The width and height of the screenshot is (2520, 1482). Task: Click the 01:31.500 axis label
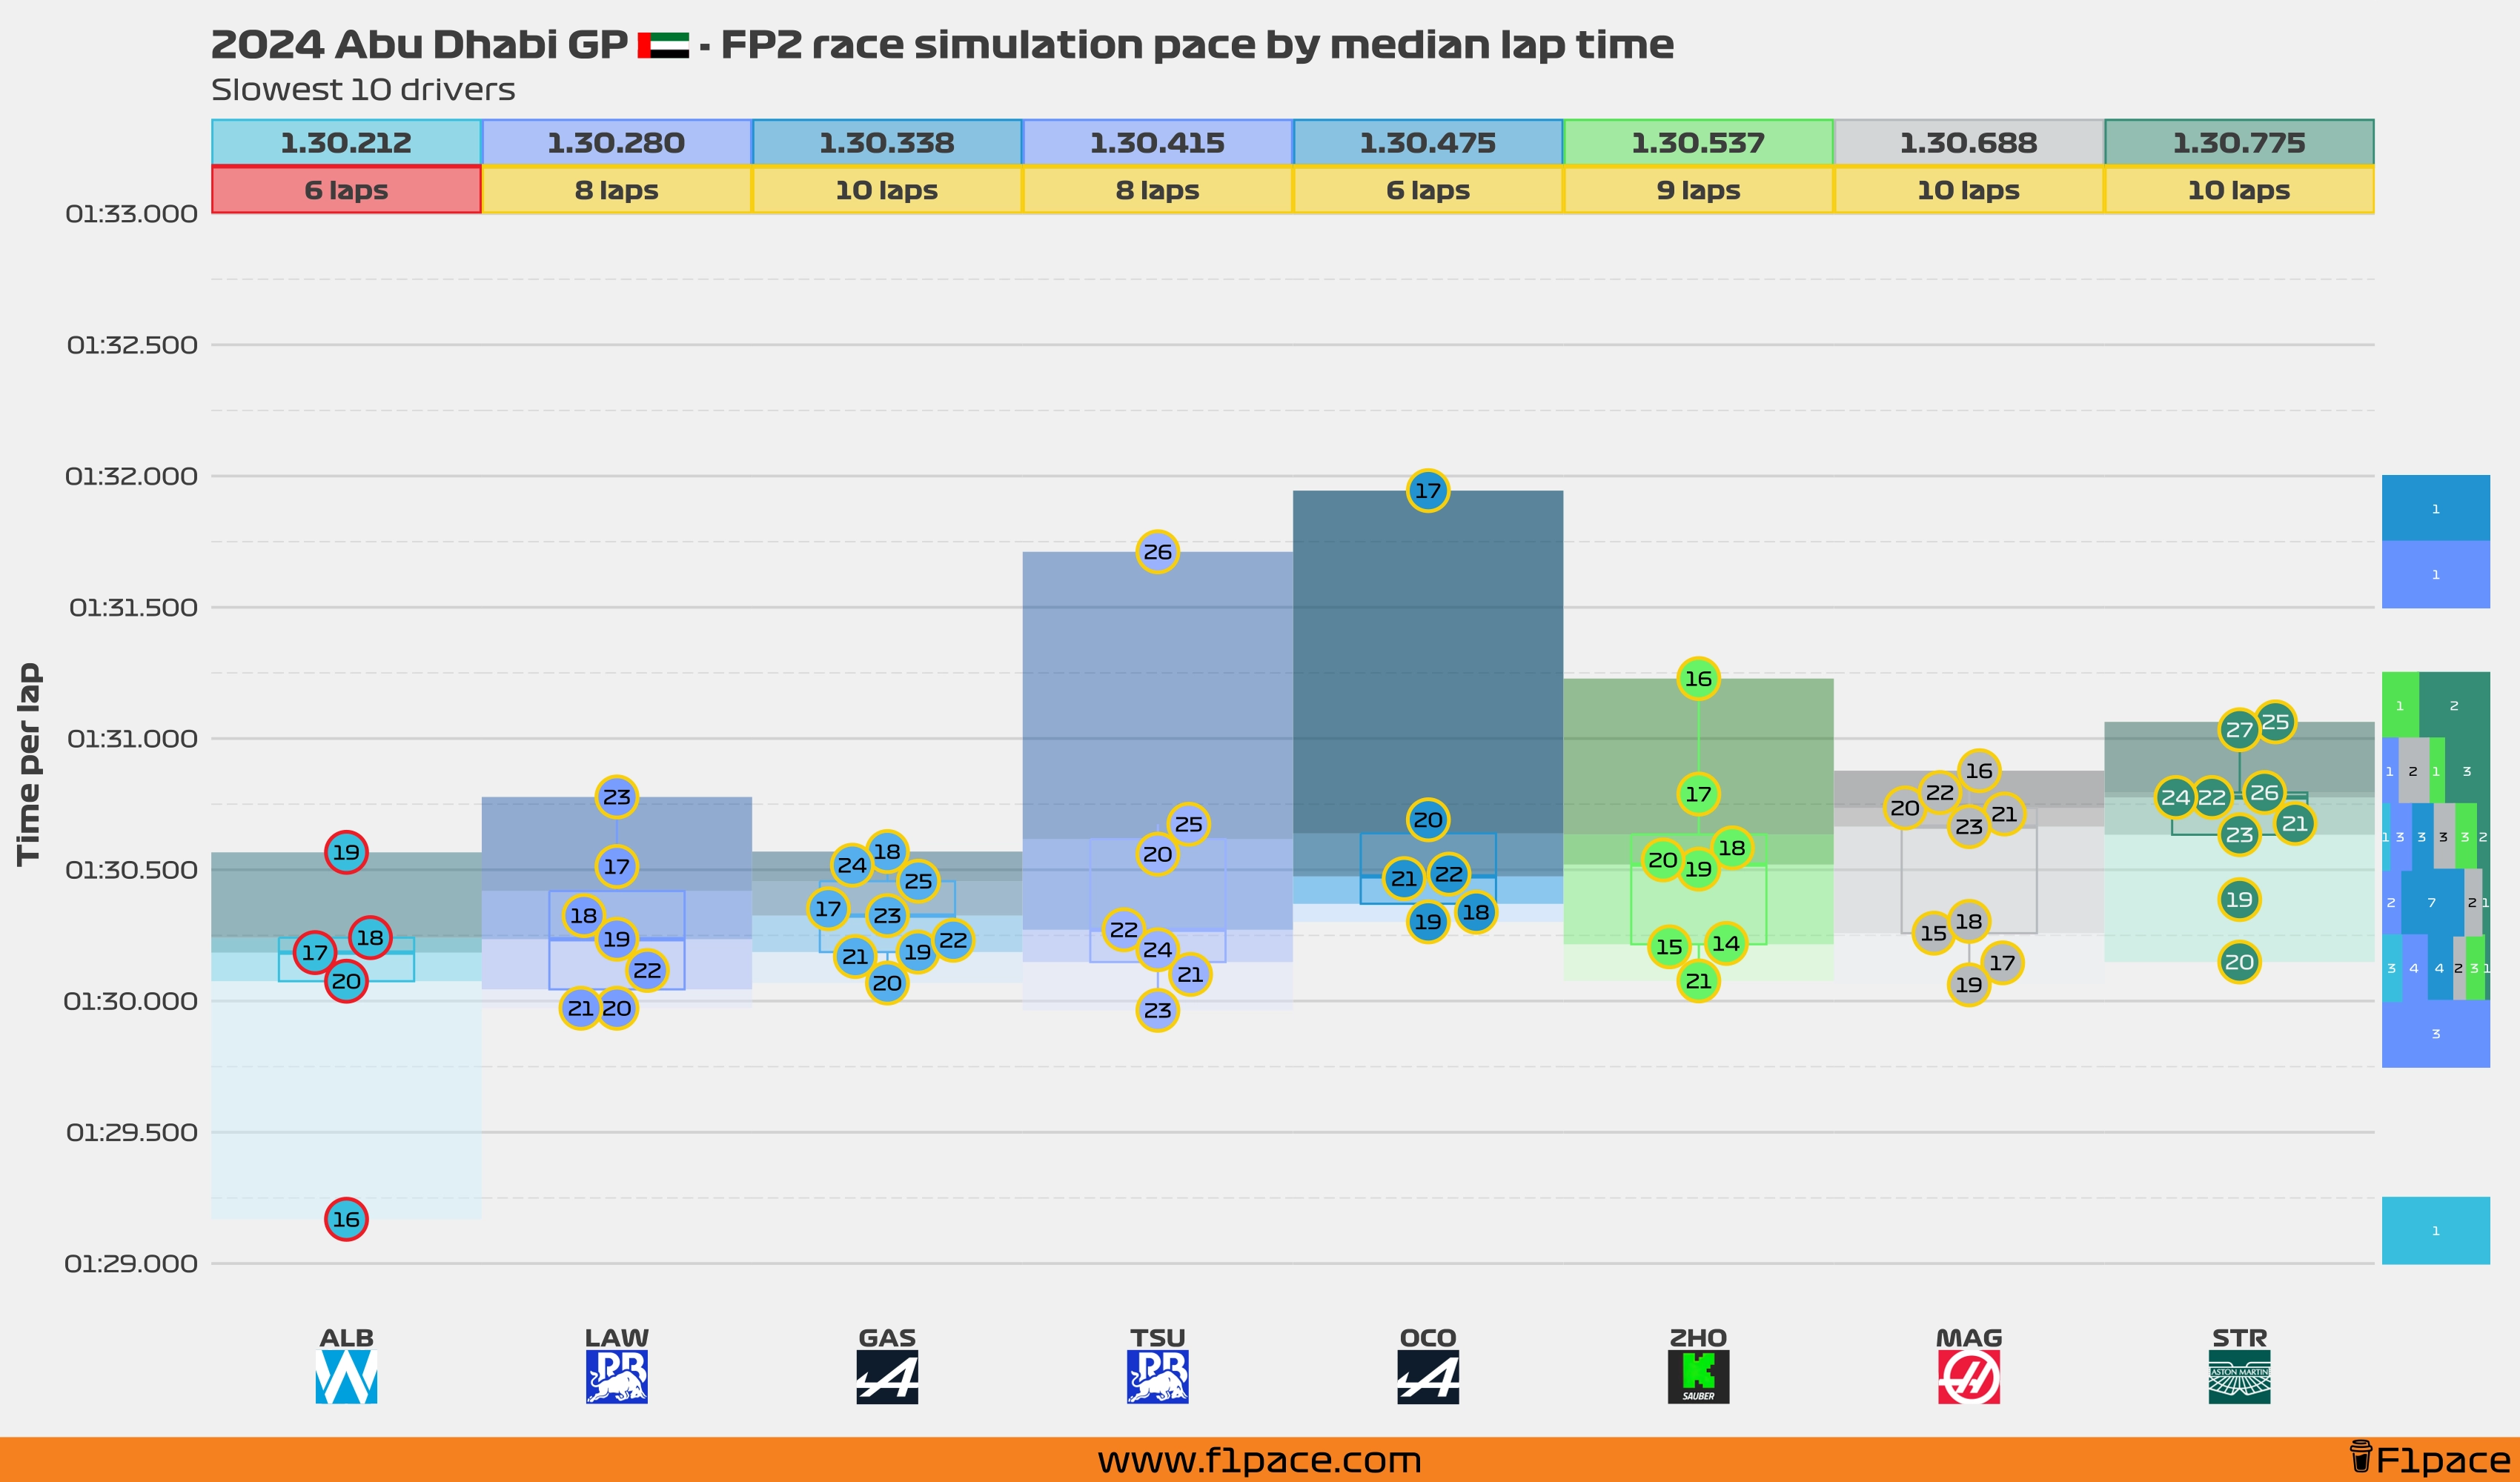(x=133, y=607)
